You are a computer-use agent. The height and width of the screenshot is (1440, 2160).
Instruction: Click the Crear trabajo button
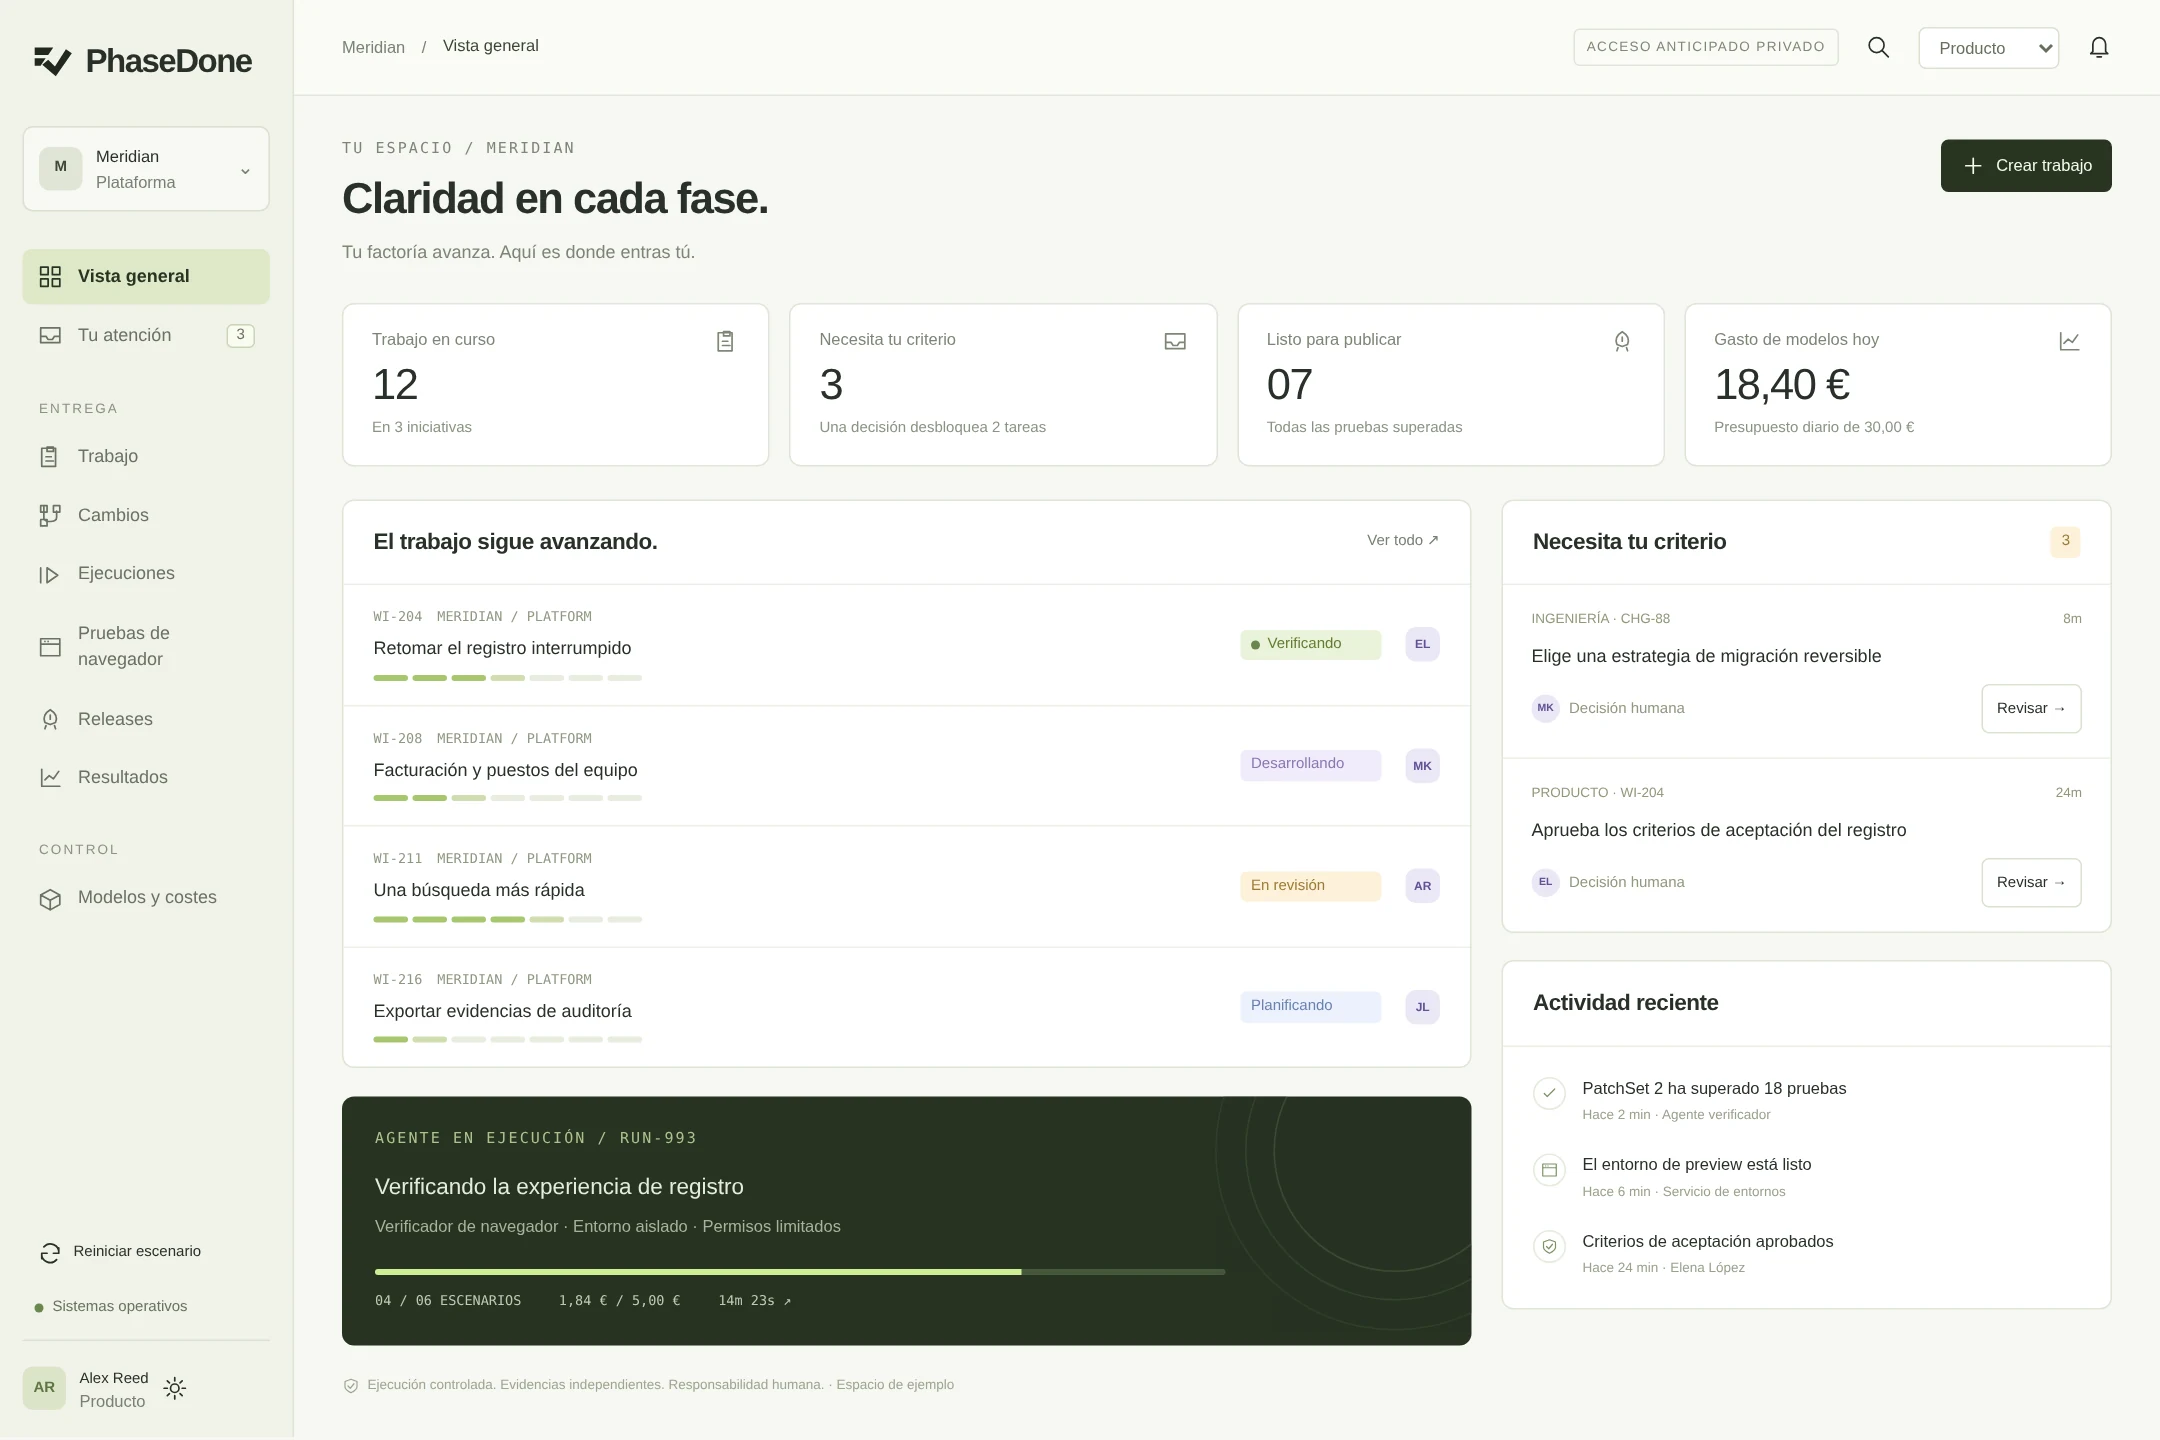point(2026,166)
